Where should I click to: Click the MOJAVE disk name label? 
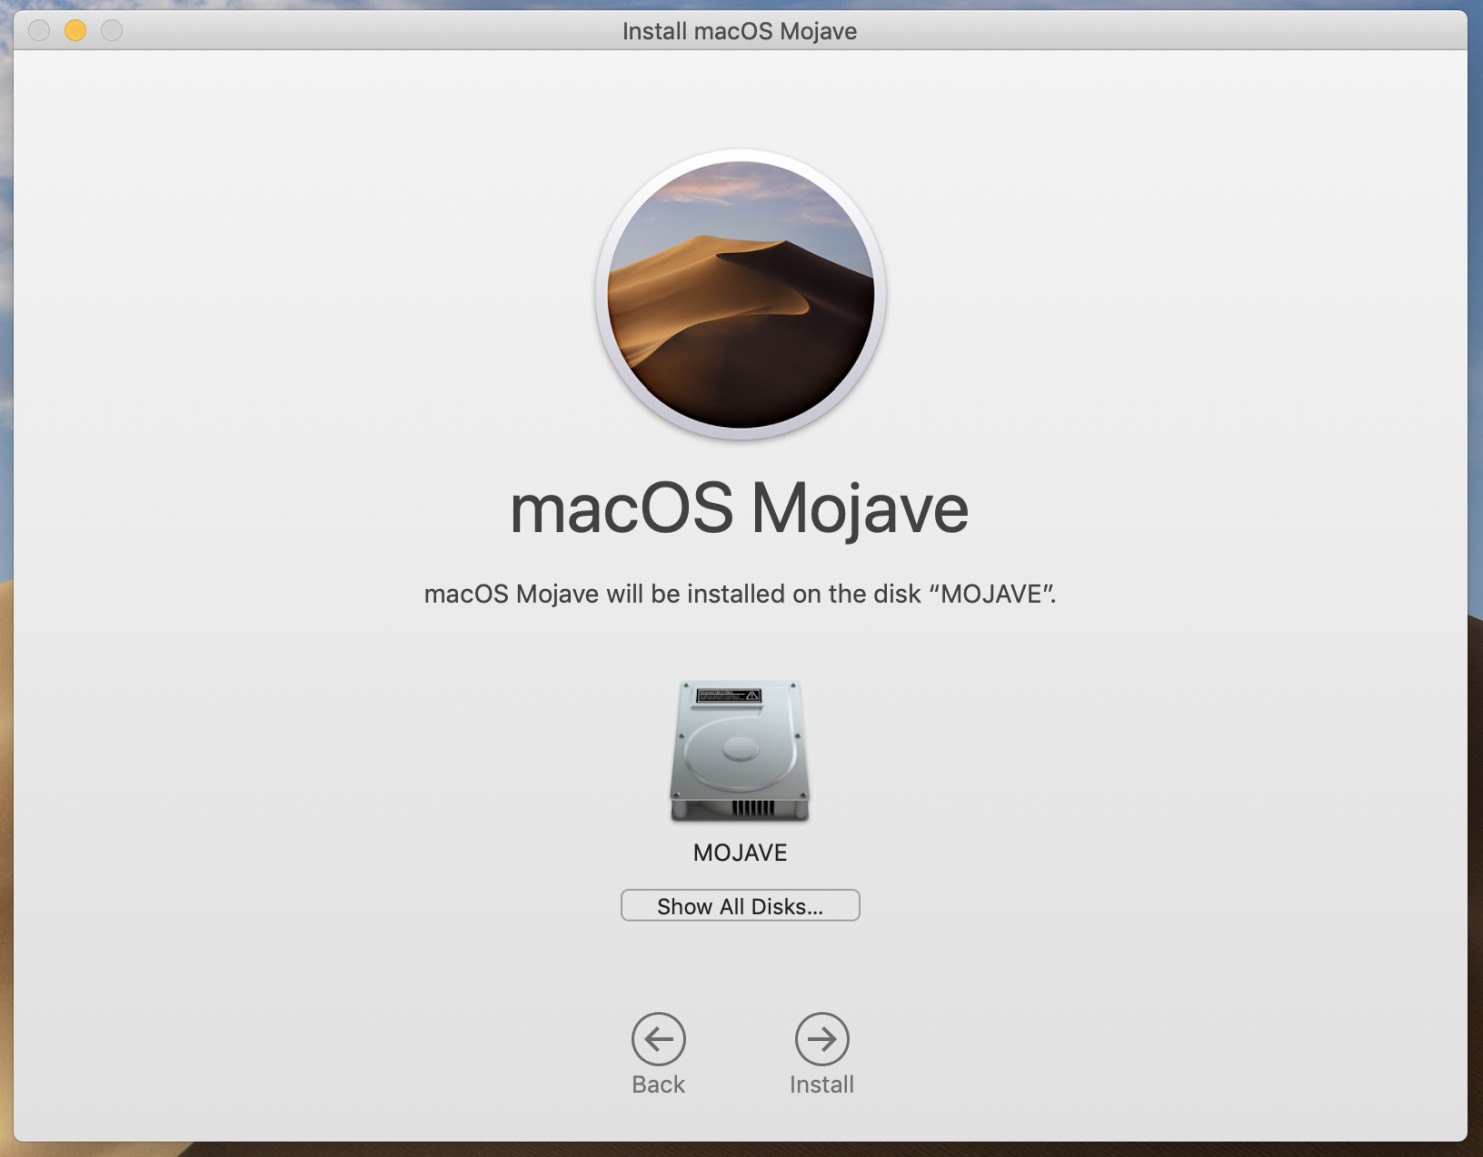(x=740, y=853)
